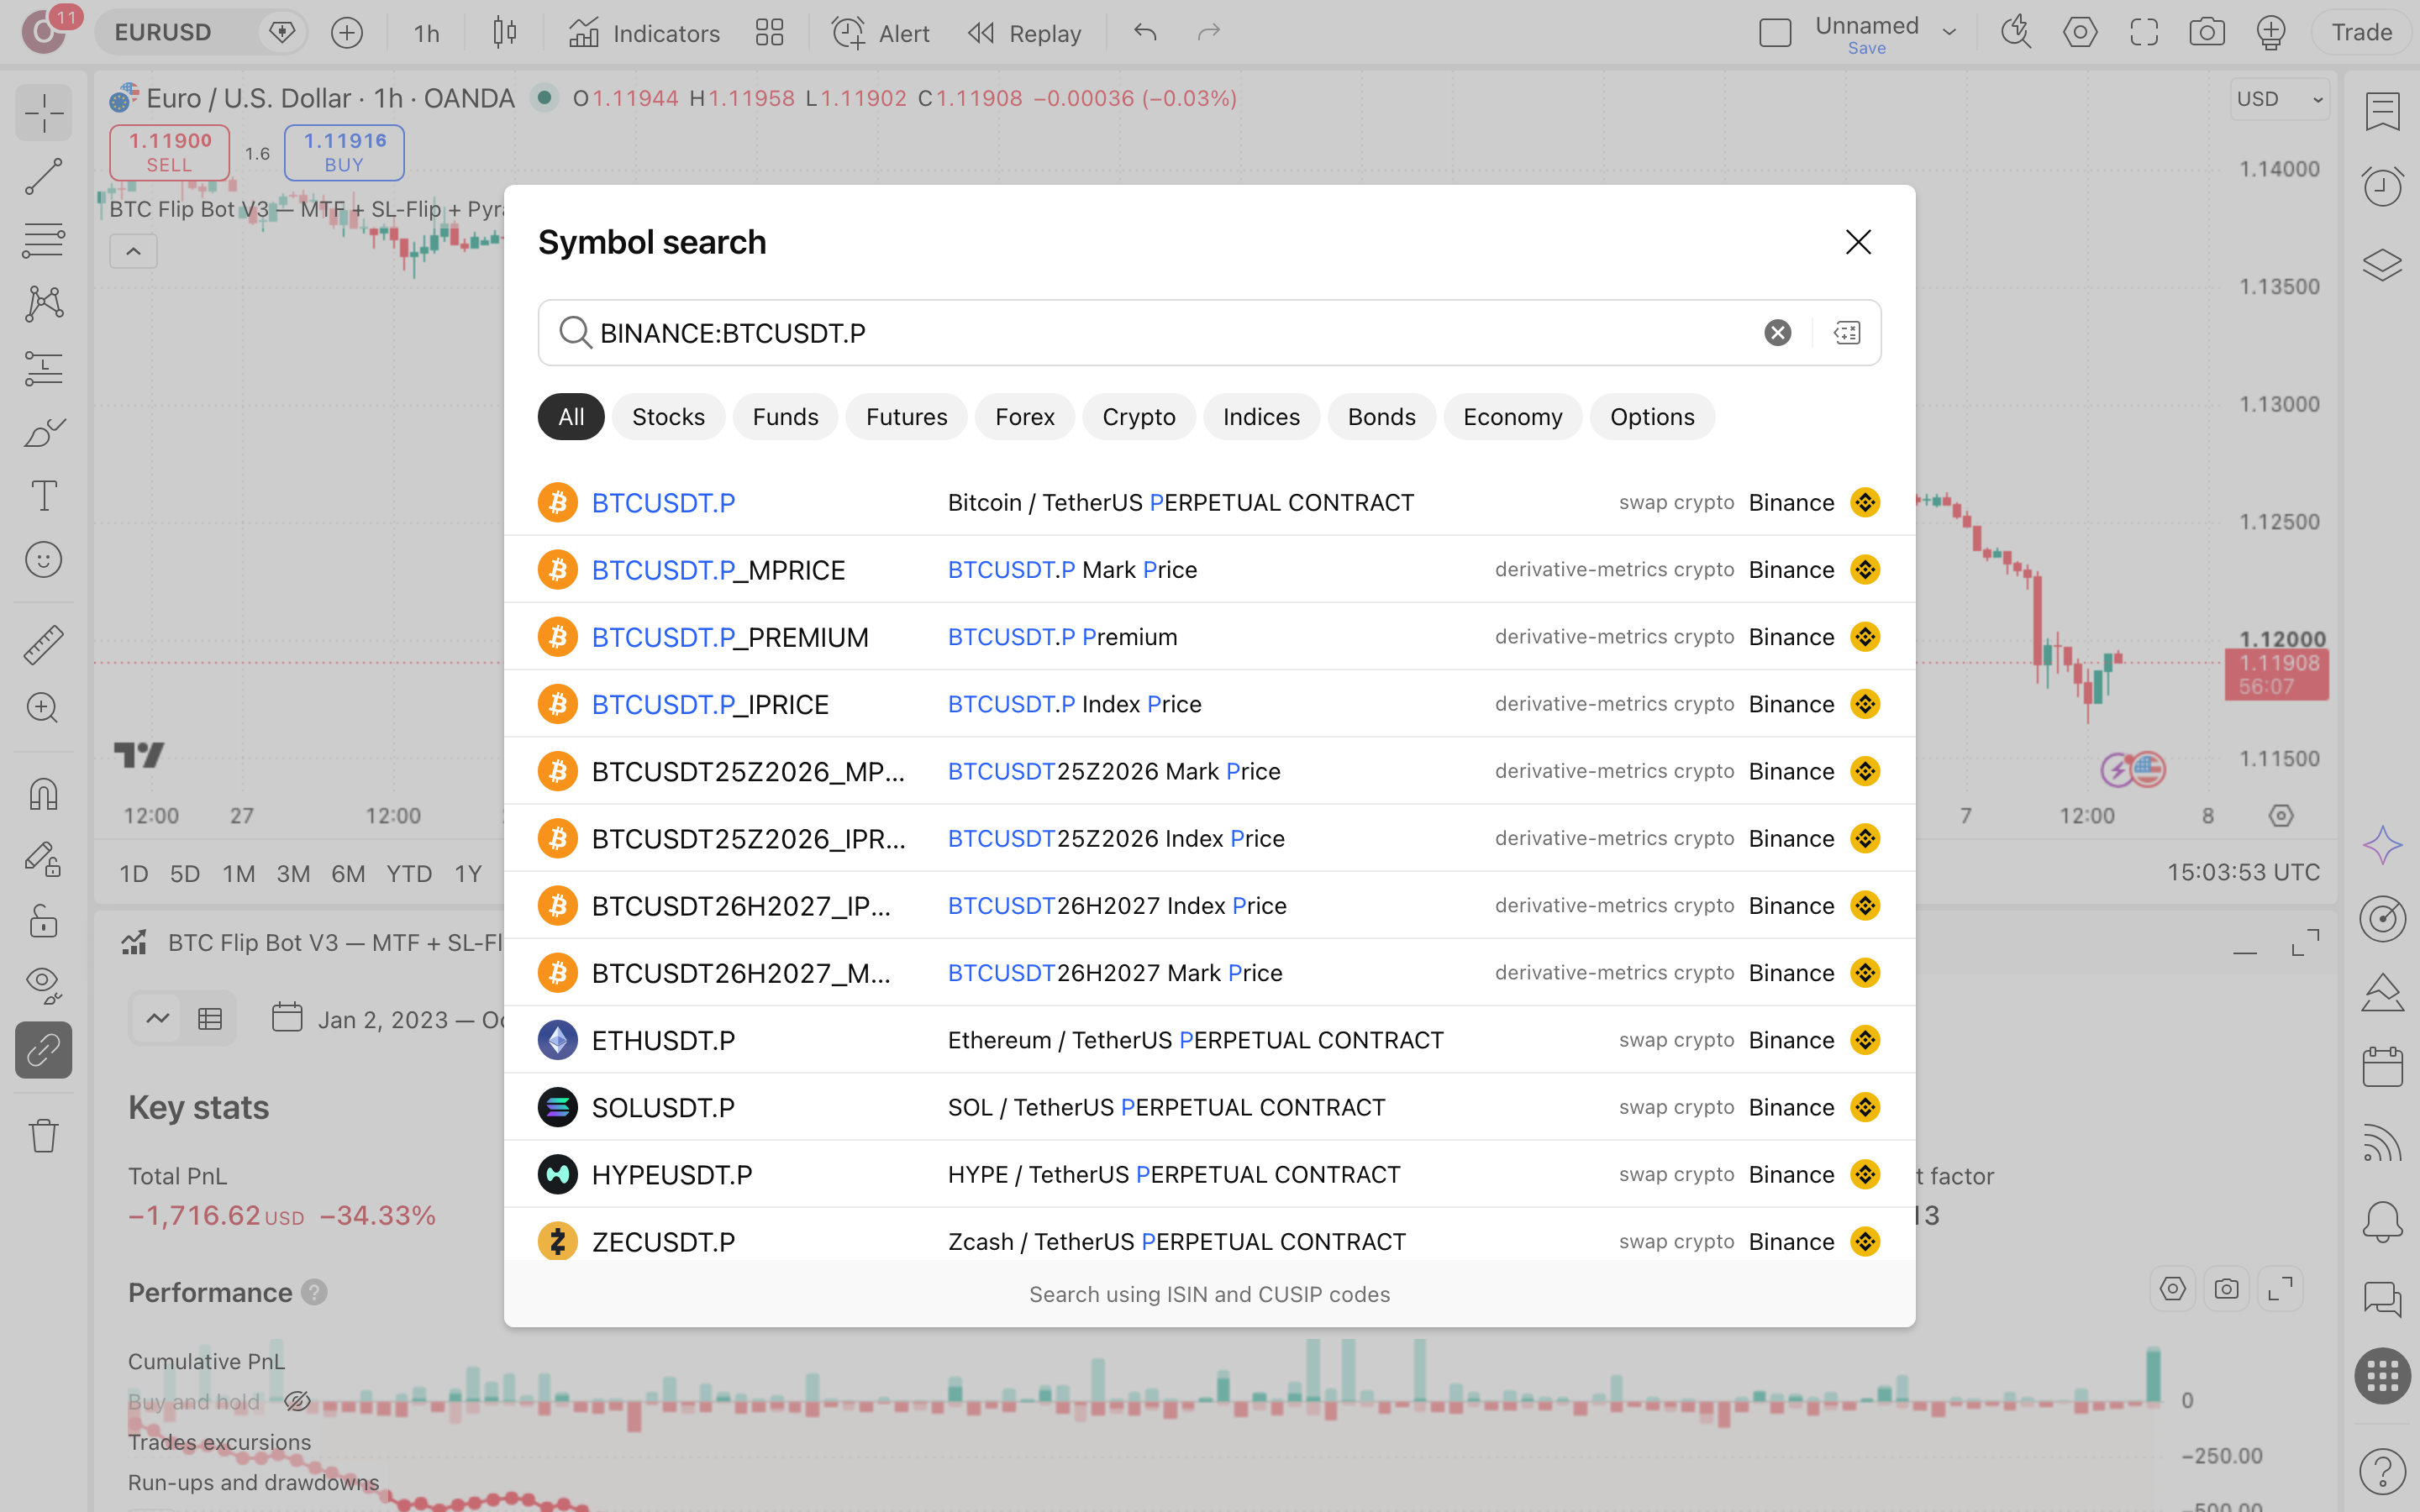Open the alerts clock panel
Image resolution: width=2420 pixels, height=1512 pixels.
click(2383, 187)
